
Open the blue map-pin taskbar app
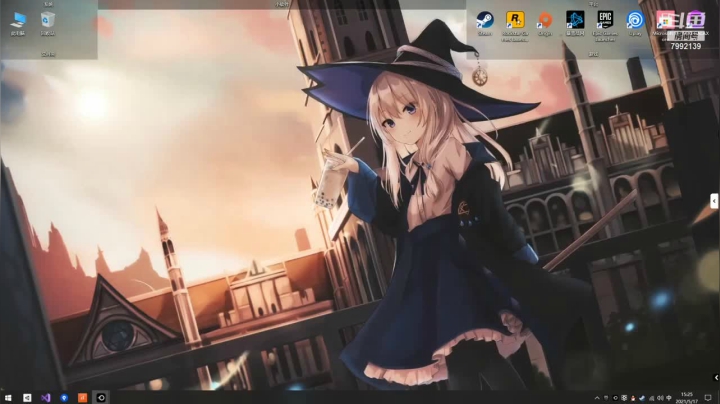64,398
